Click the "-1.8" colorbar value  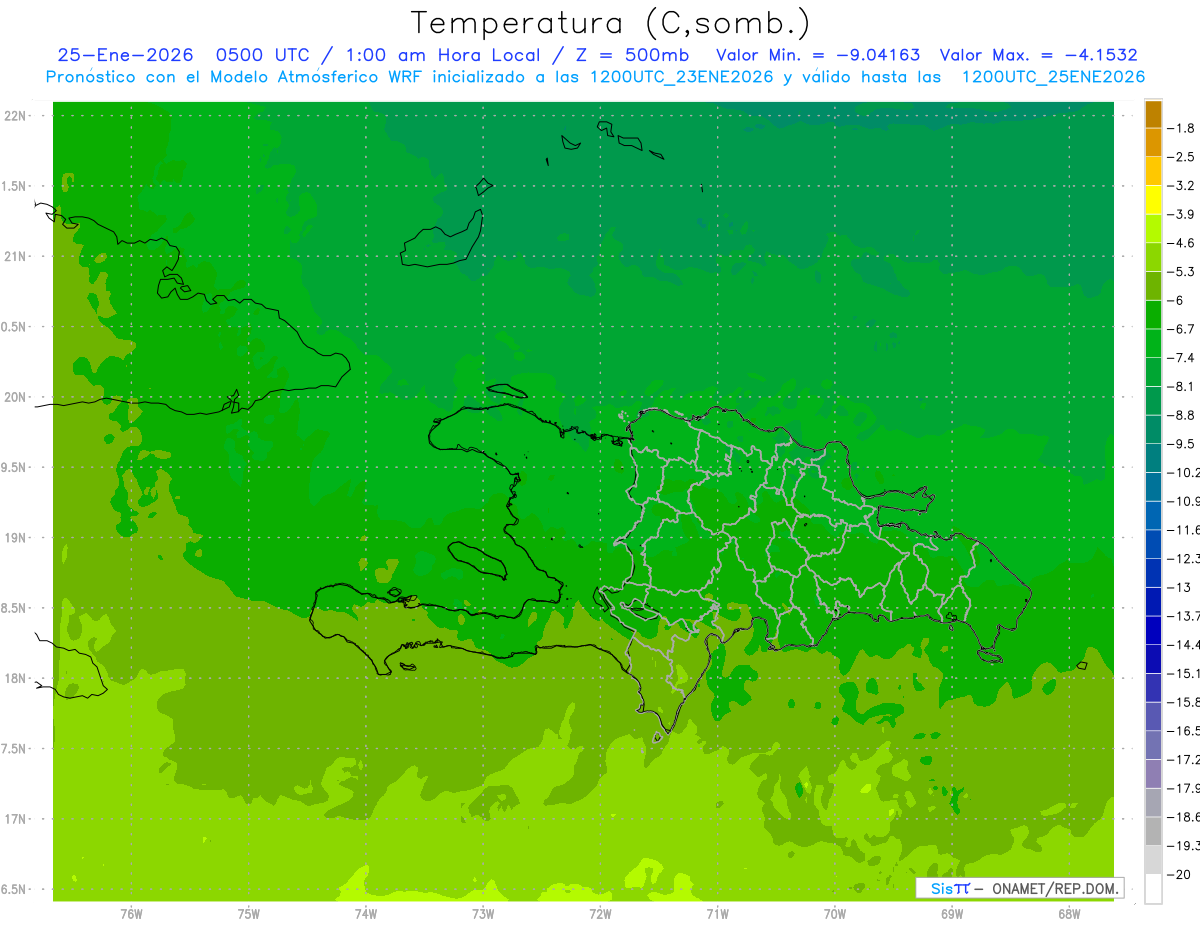1181,128
